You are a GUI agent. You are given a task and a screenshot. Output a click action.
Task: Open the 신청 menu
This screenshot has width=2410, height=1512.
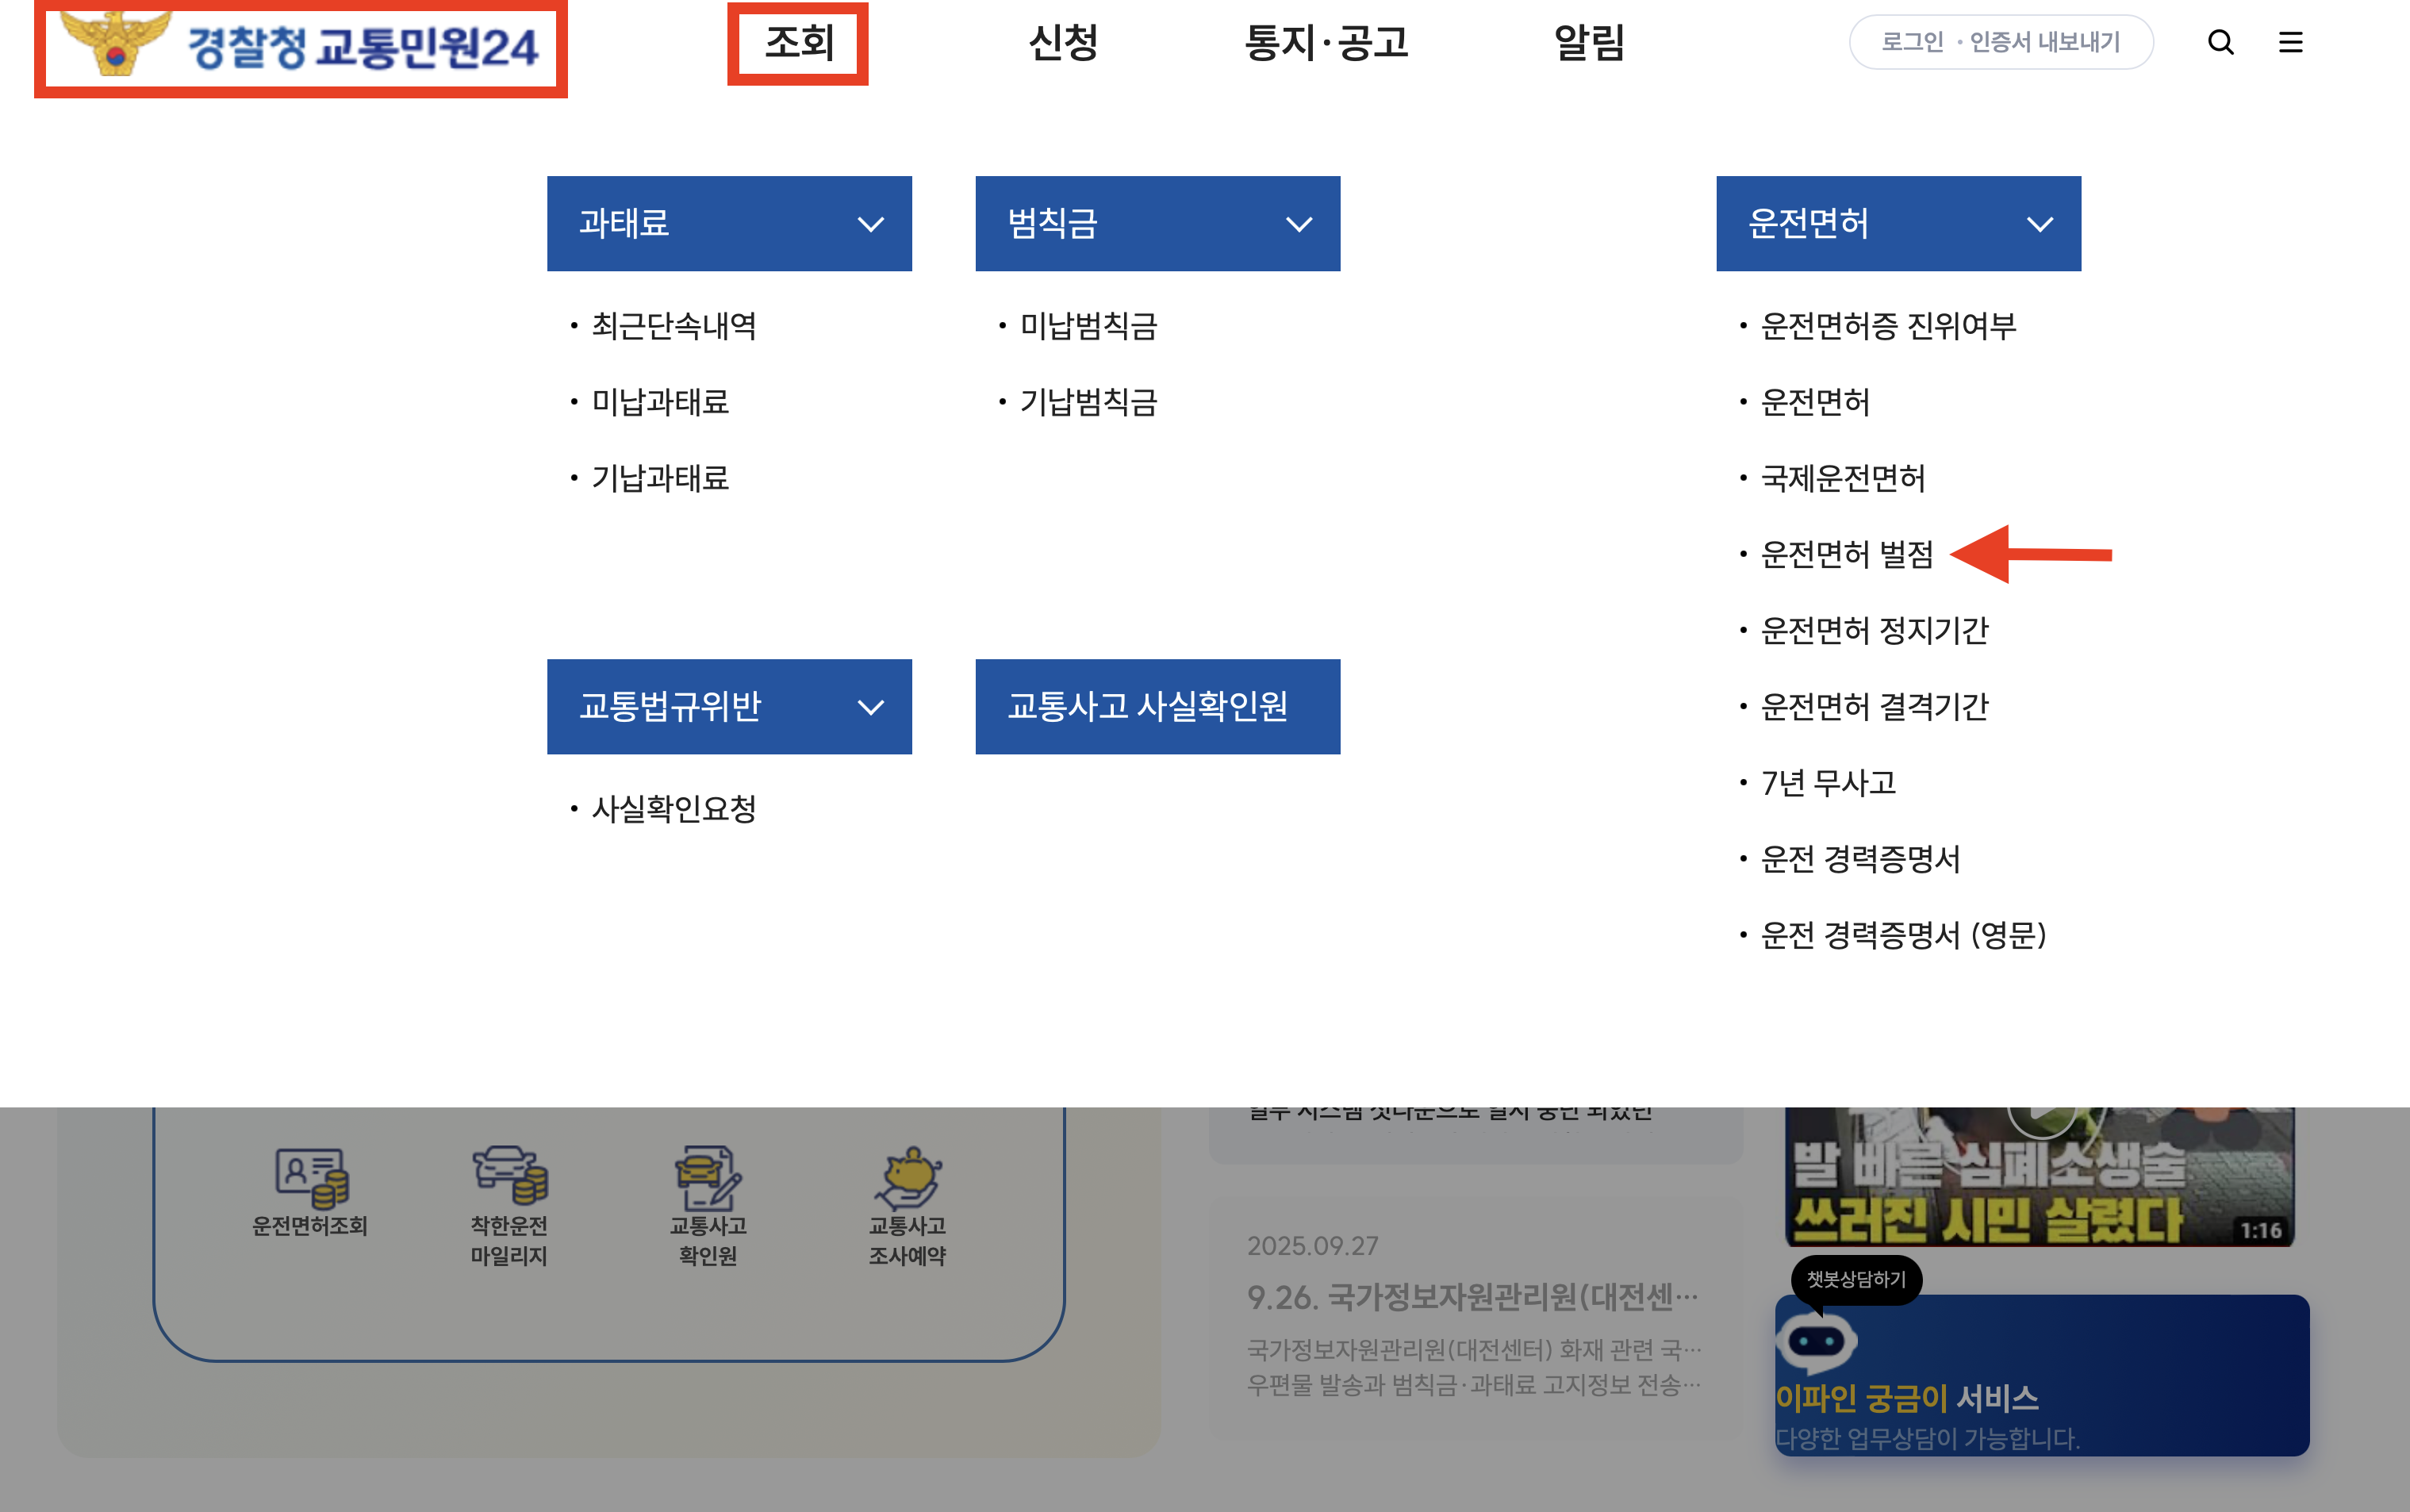click(1063, 43)
